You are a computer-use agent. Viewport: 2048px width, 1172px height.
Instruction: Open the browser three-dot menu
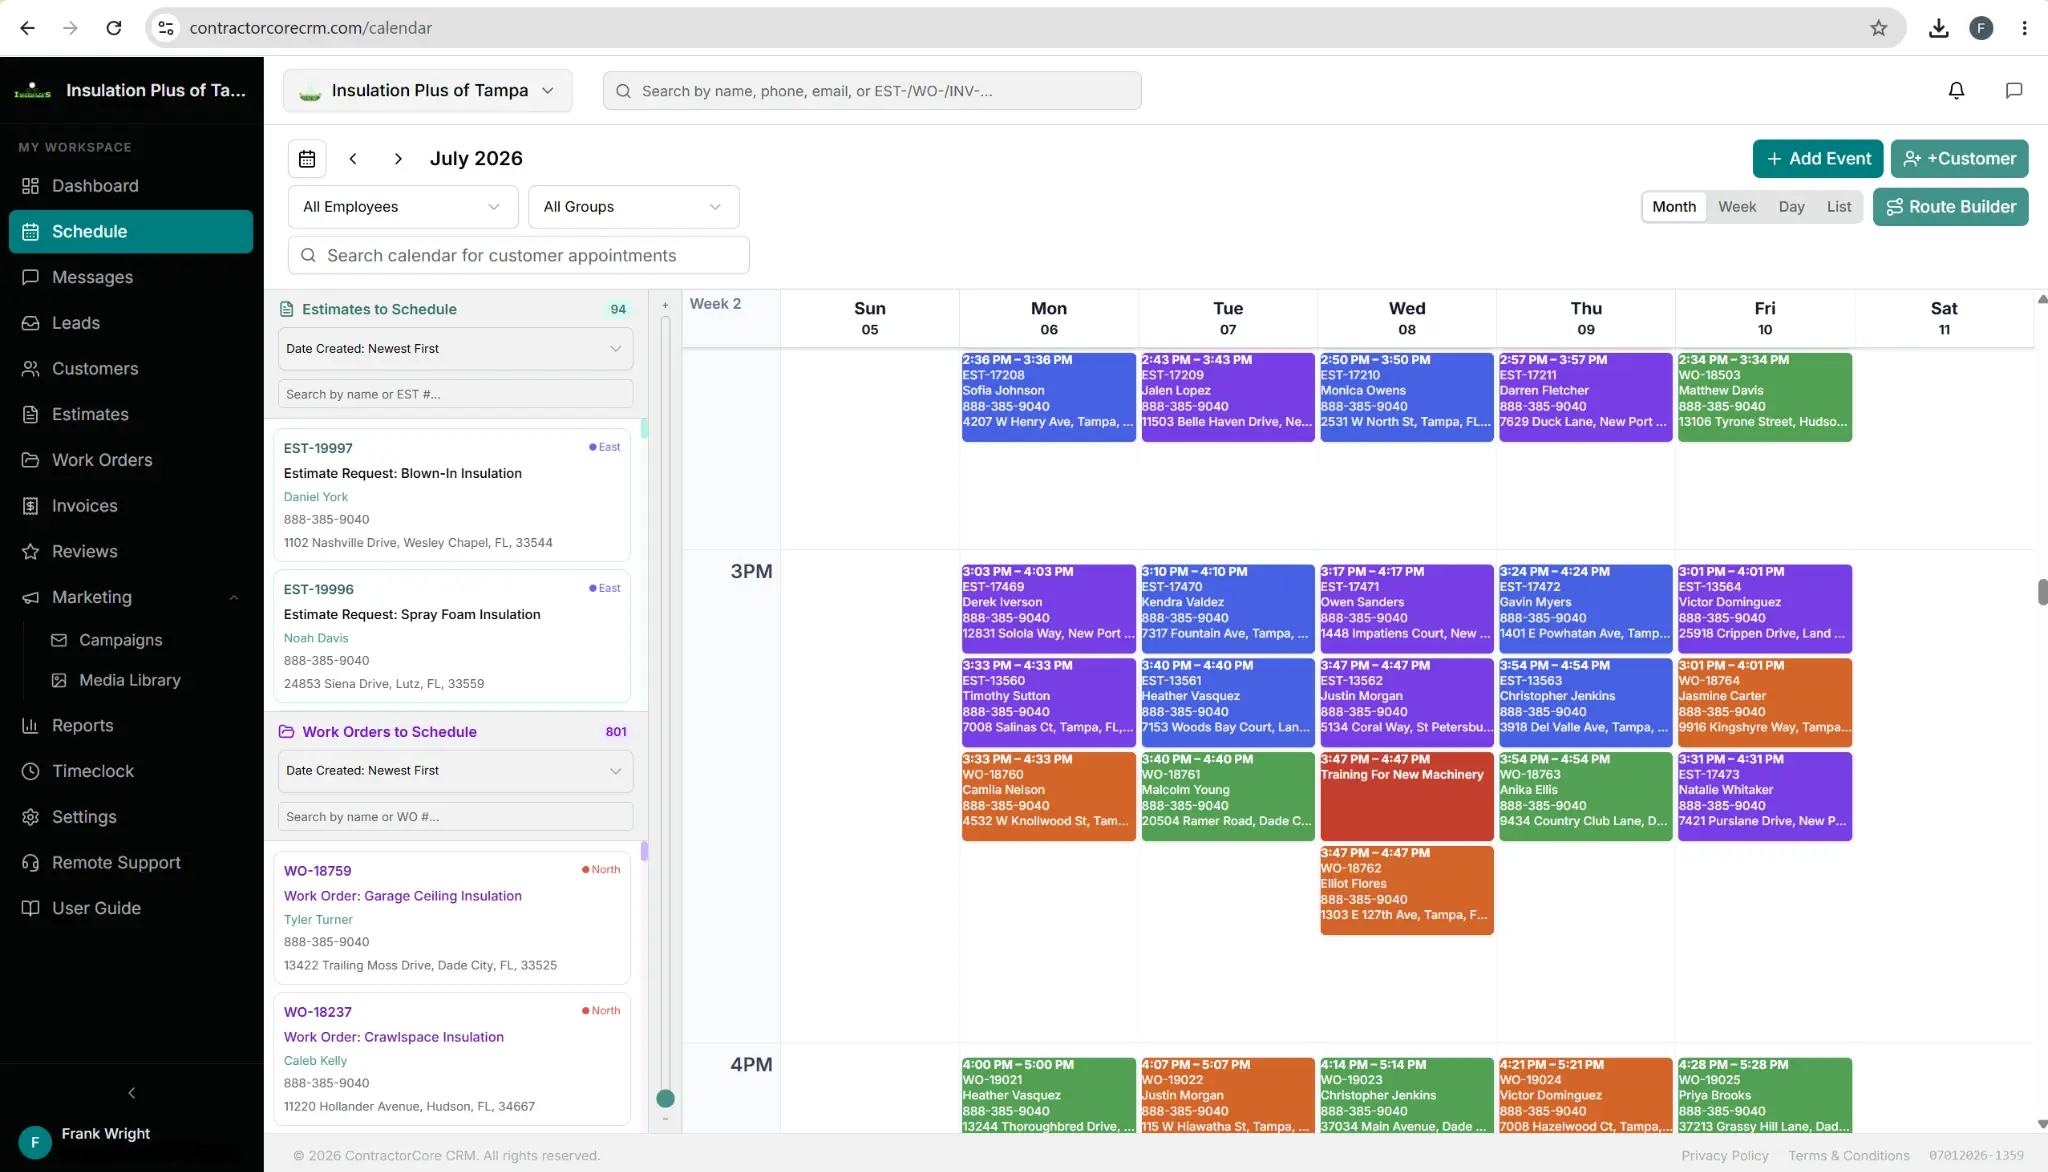click(x=2024, y=28)
